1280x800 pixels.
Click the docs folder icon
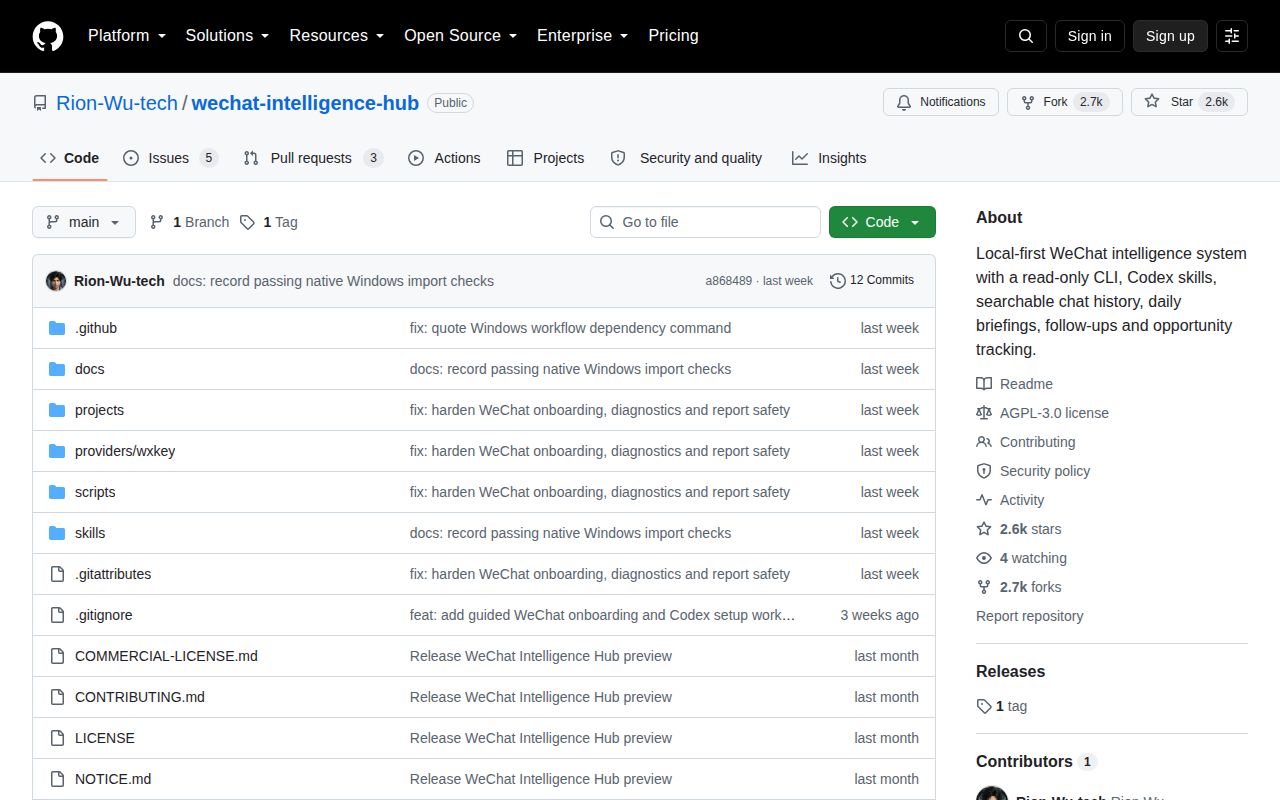coord(57,369)
